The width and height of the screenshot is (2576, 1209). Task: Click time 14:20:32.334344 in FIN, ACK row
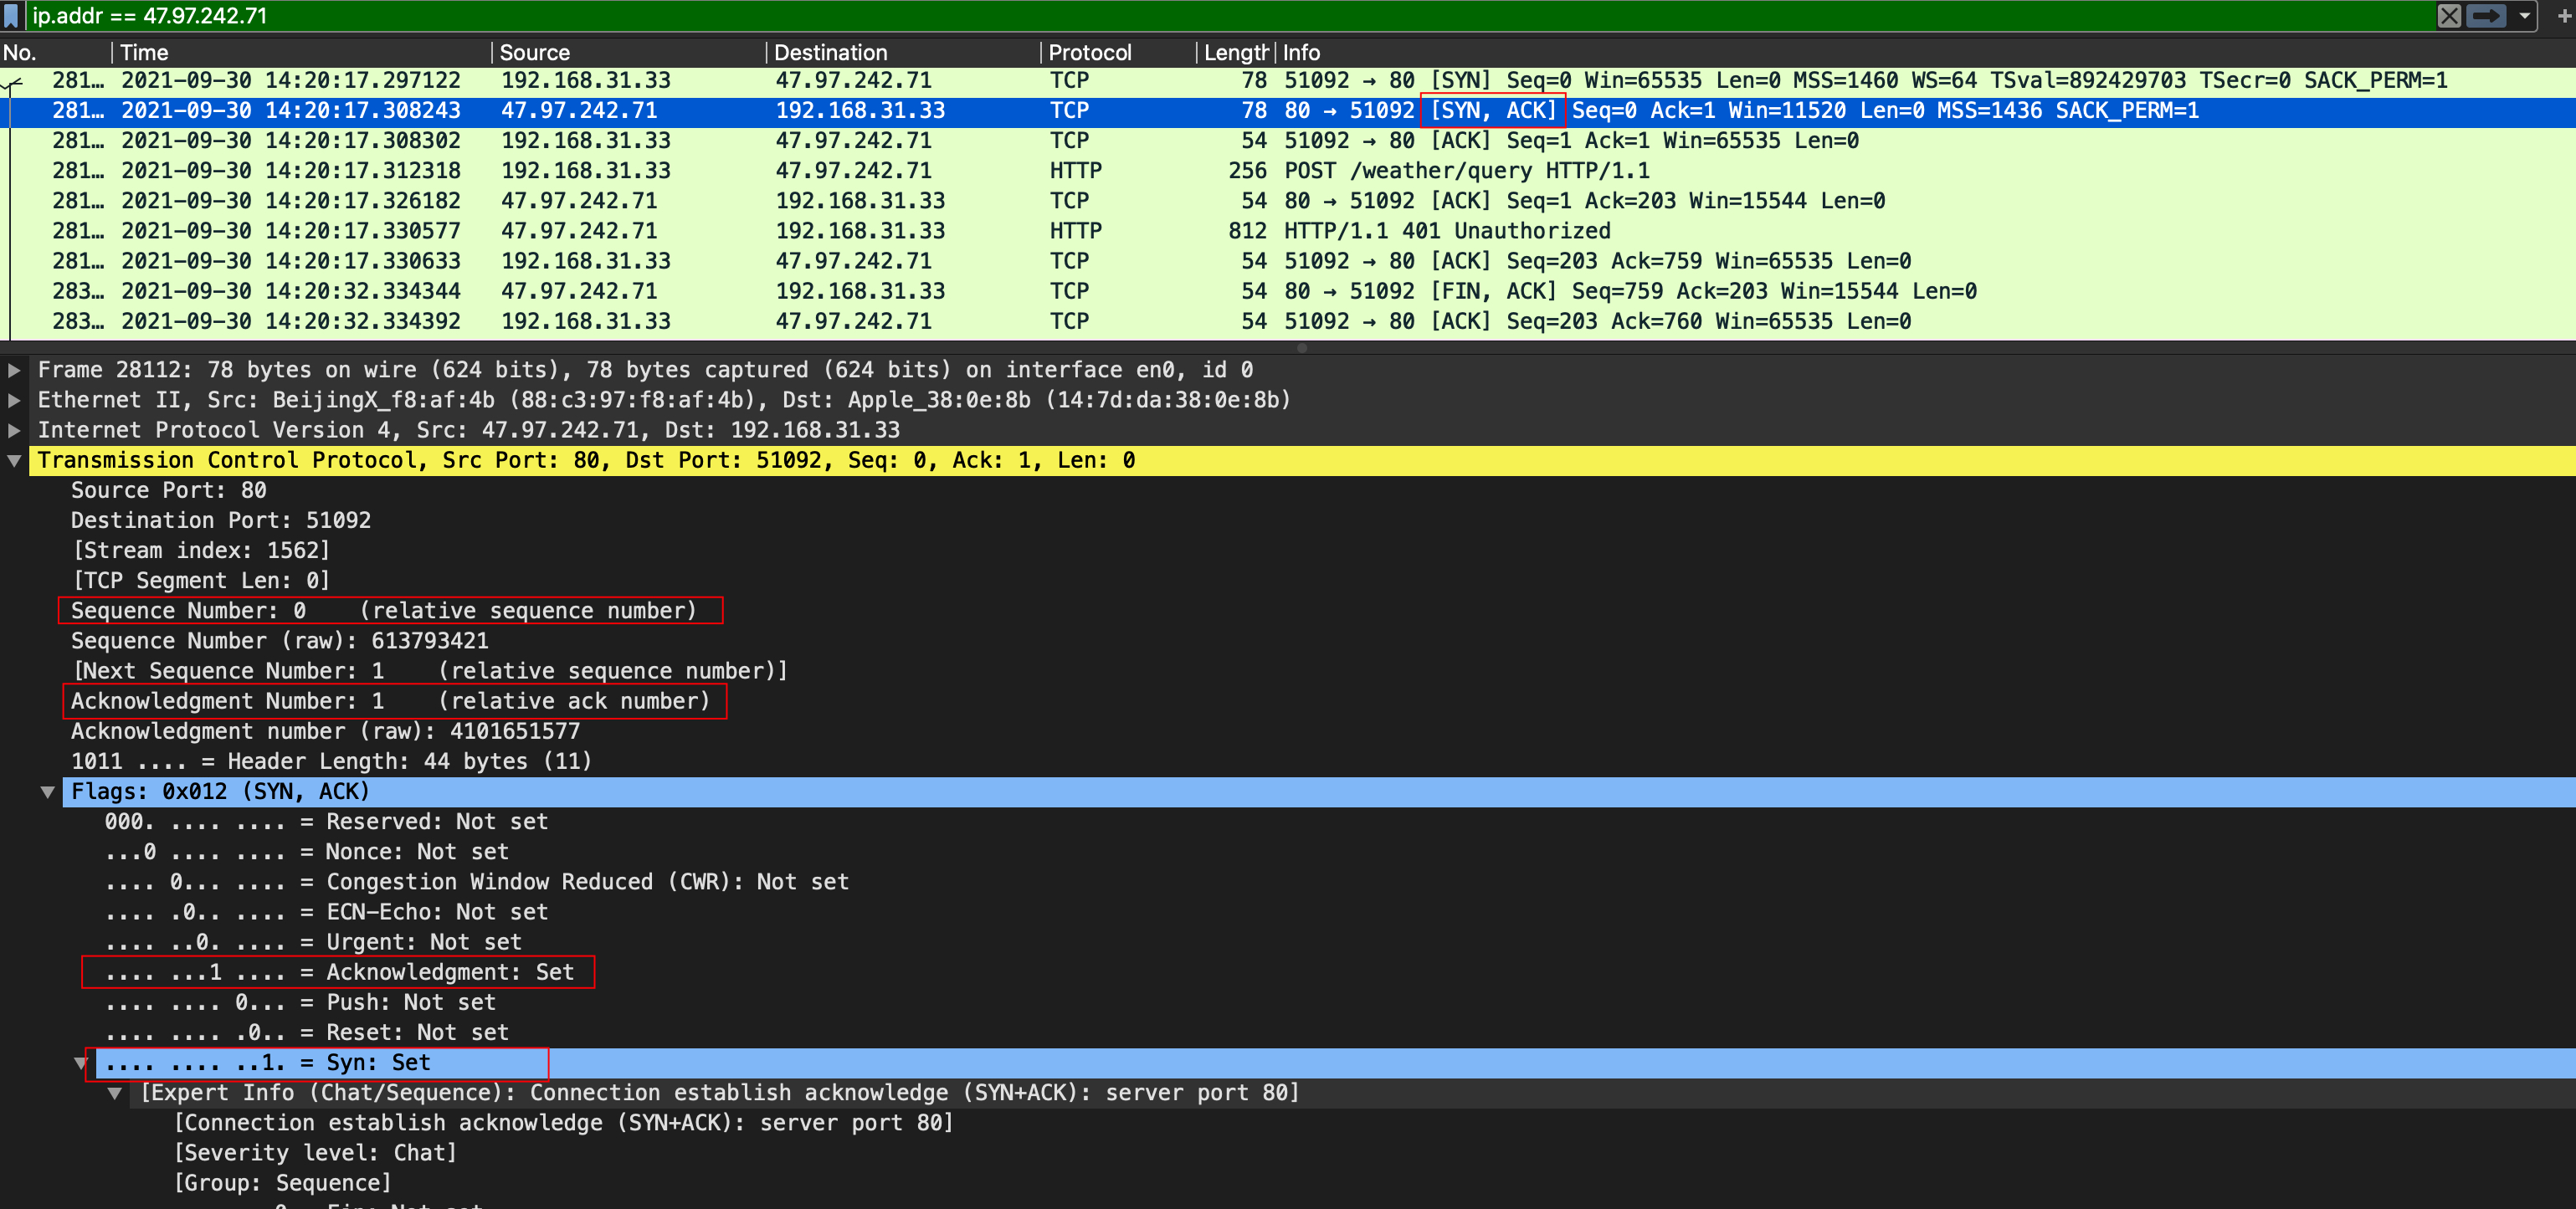tap(291, 291)
